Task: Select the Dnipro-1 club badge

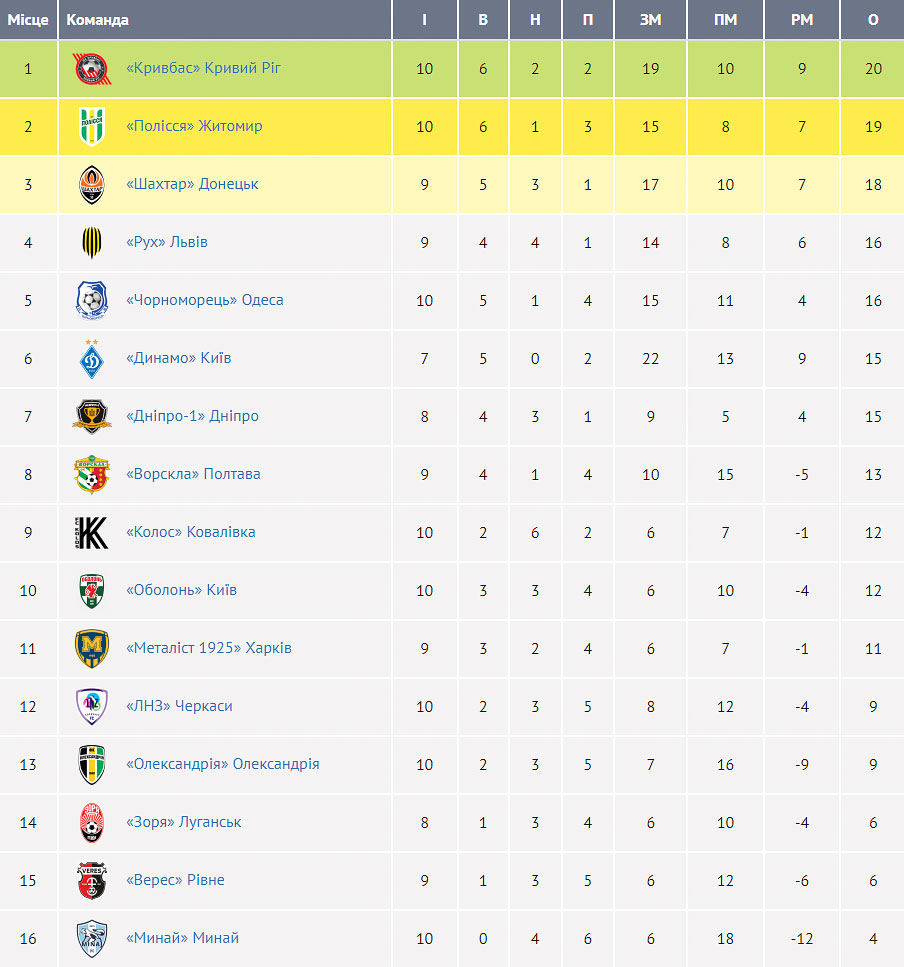Action: [x=92, y=416]
